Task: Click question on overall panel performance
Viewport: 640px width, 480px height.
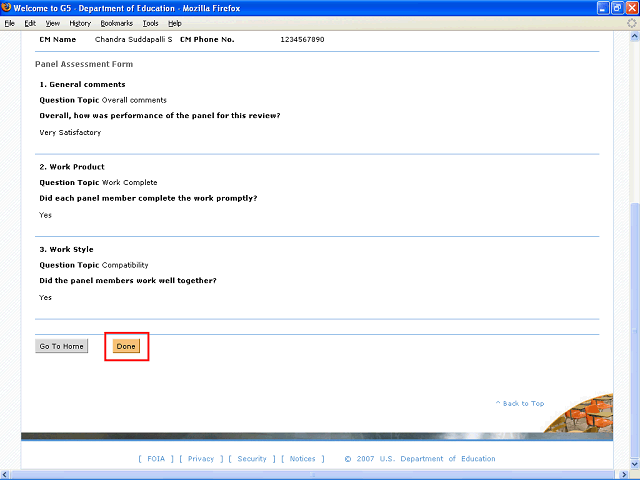Action: tap(160, 116)
